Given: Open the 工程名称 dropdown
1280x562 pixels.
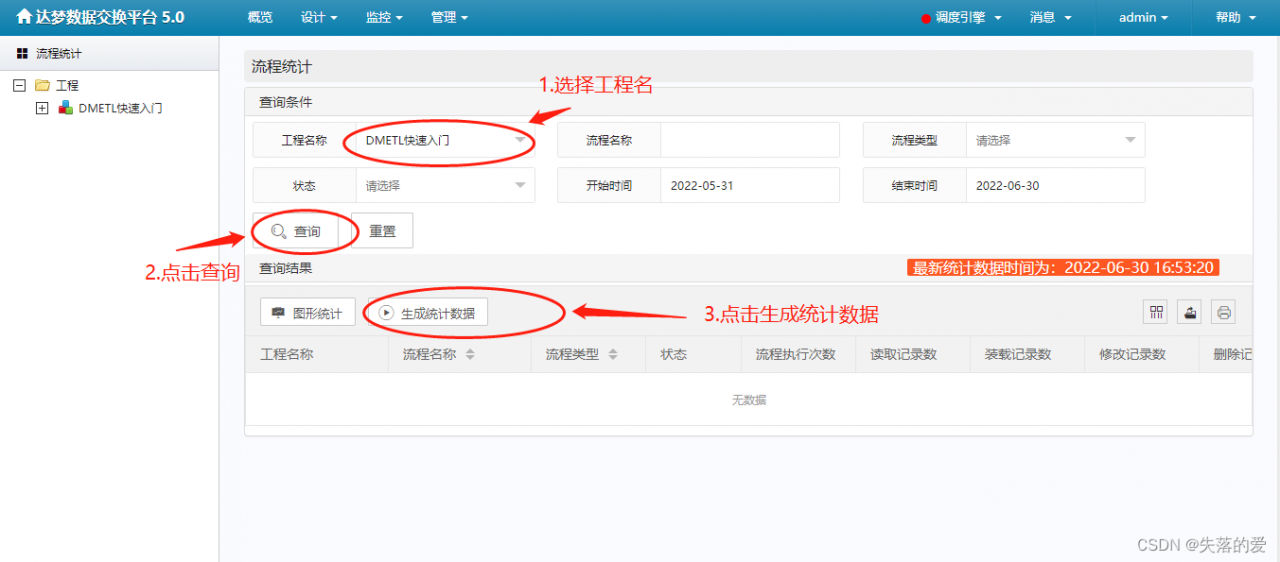Looking at the screenshot, I should [x=445, y=140].
